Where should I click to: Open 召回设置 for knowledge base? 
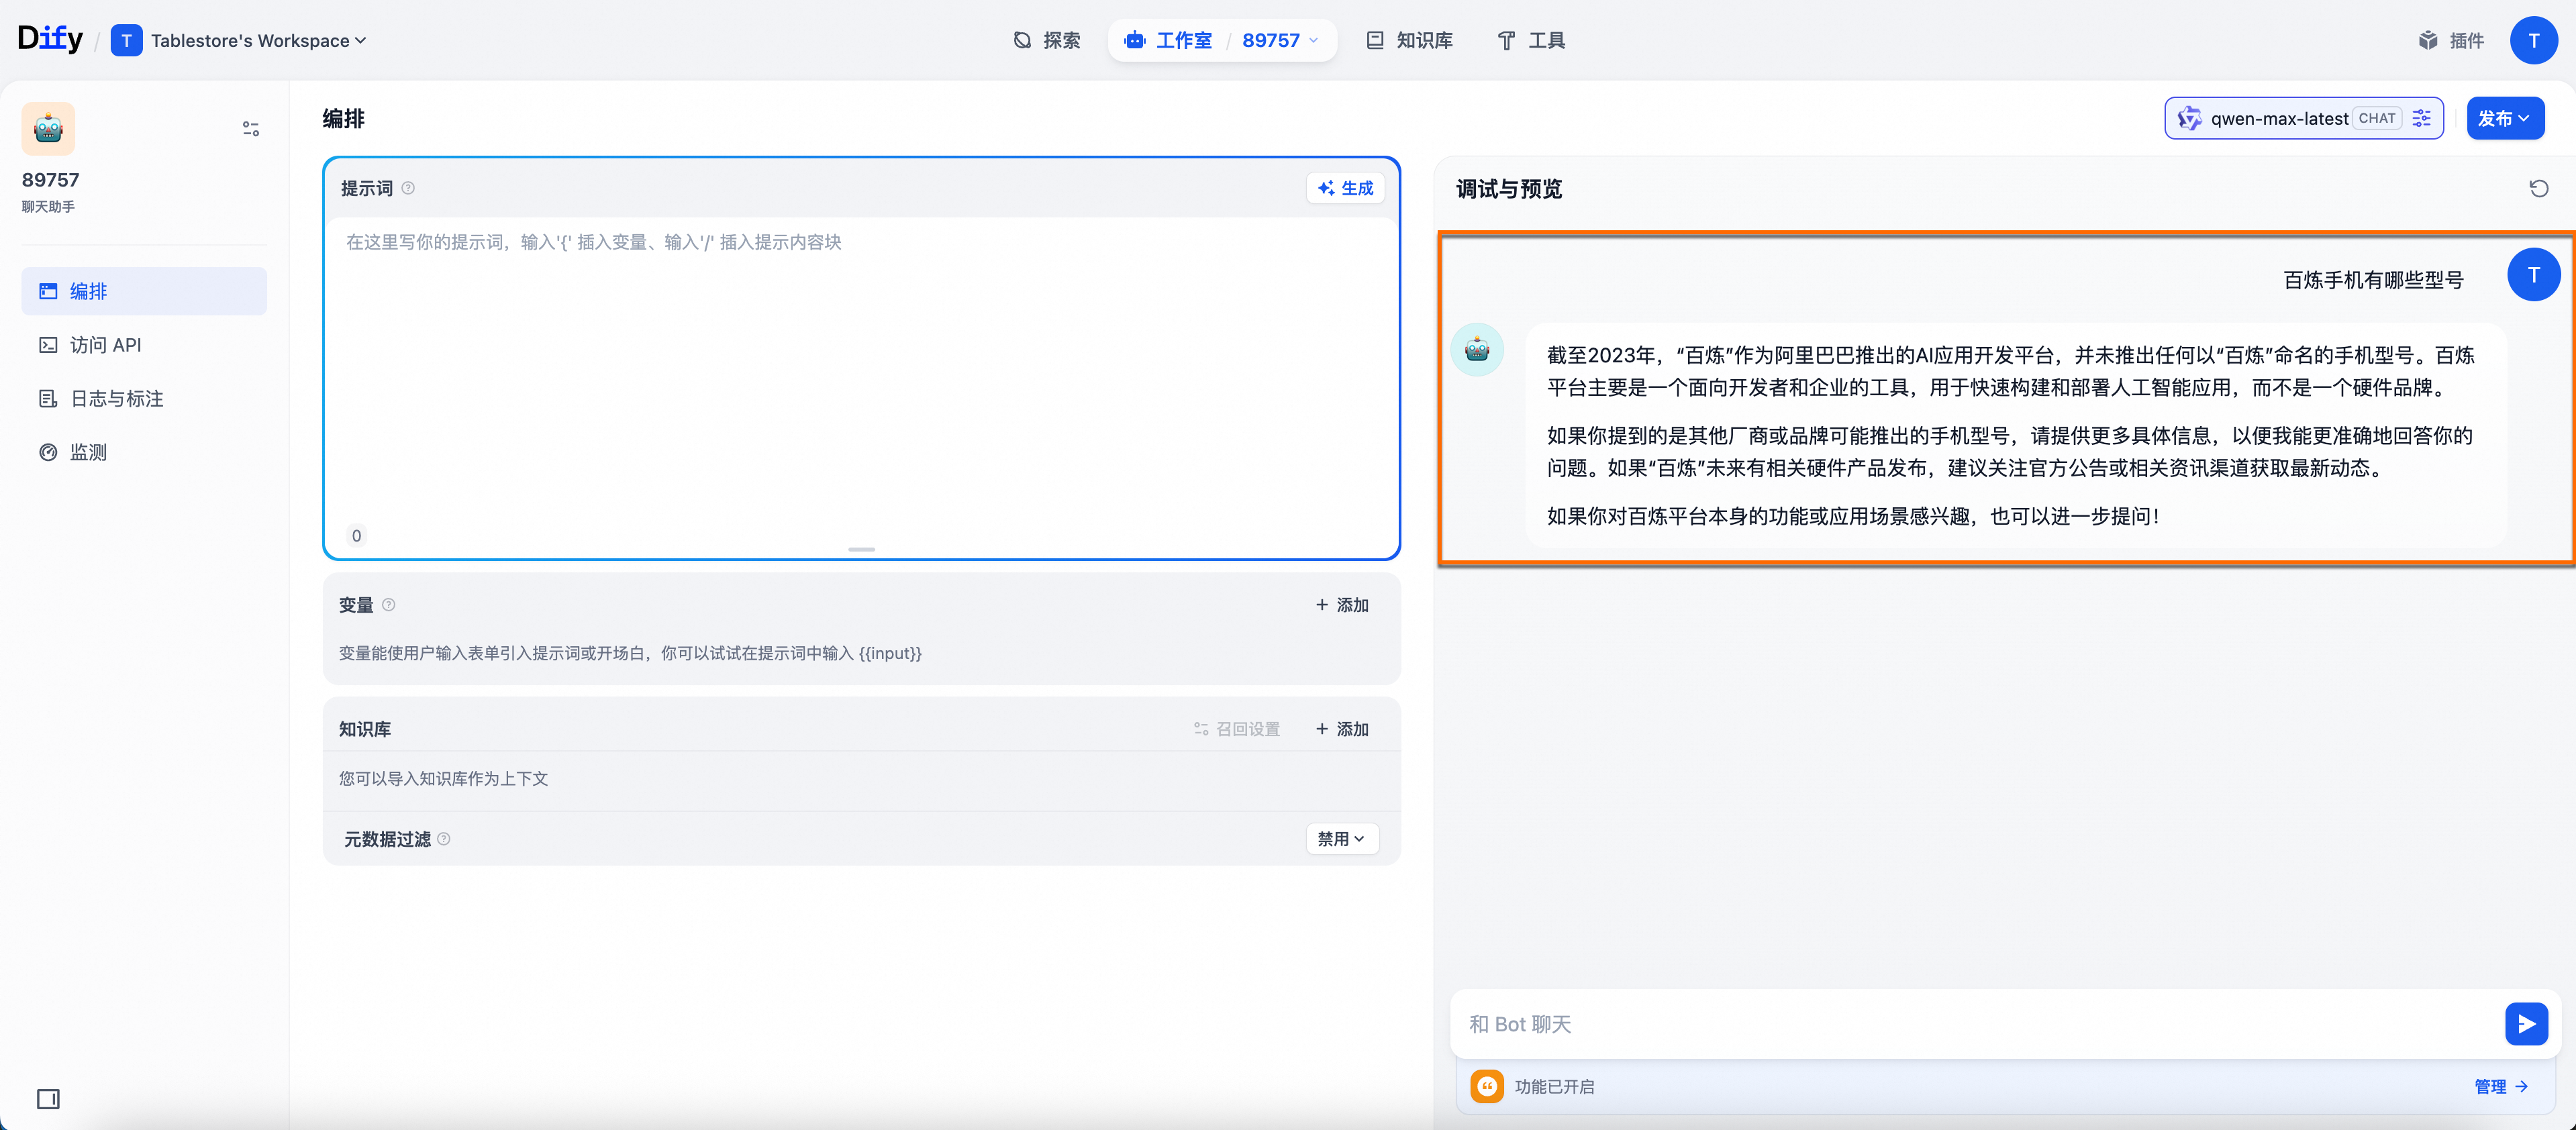click(1237, 729)
